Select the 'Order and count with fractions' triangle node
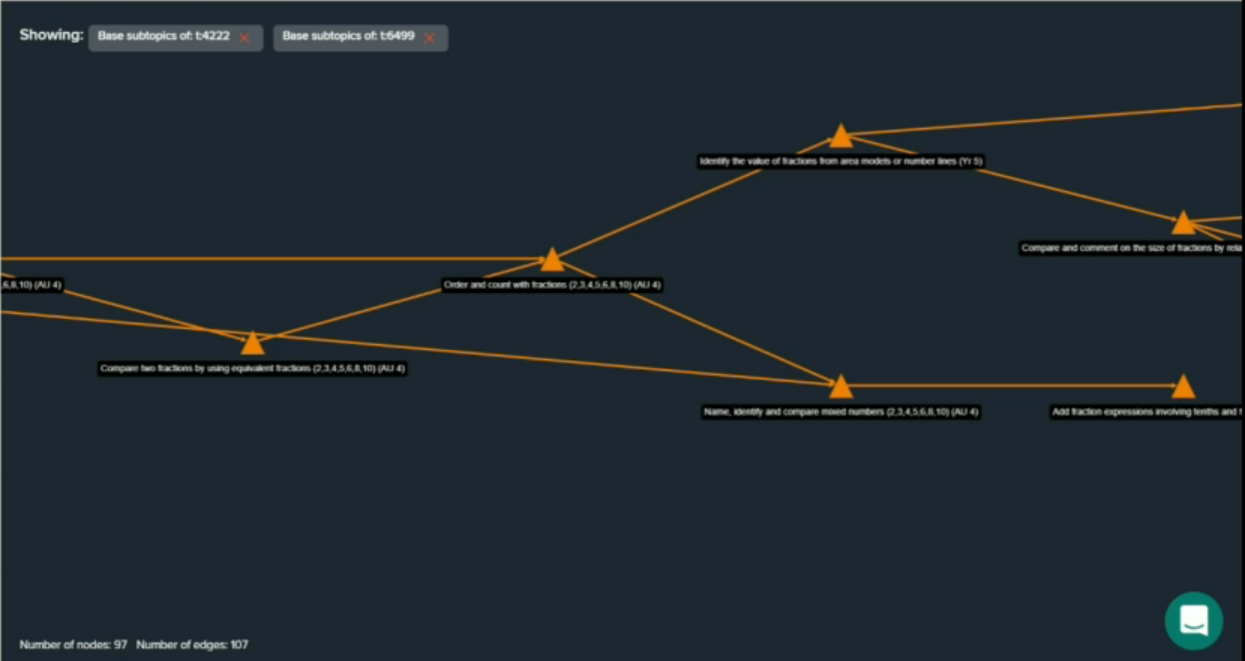Viewport: 1245px width, 661px height. (x=552, y=260)
